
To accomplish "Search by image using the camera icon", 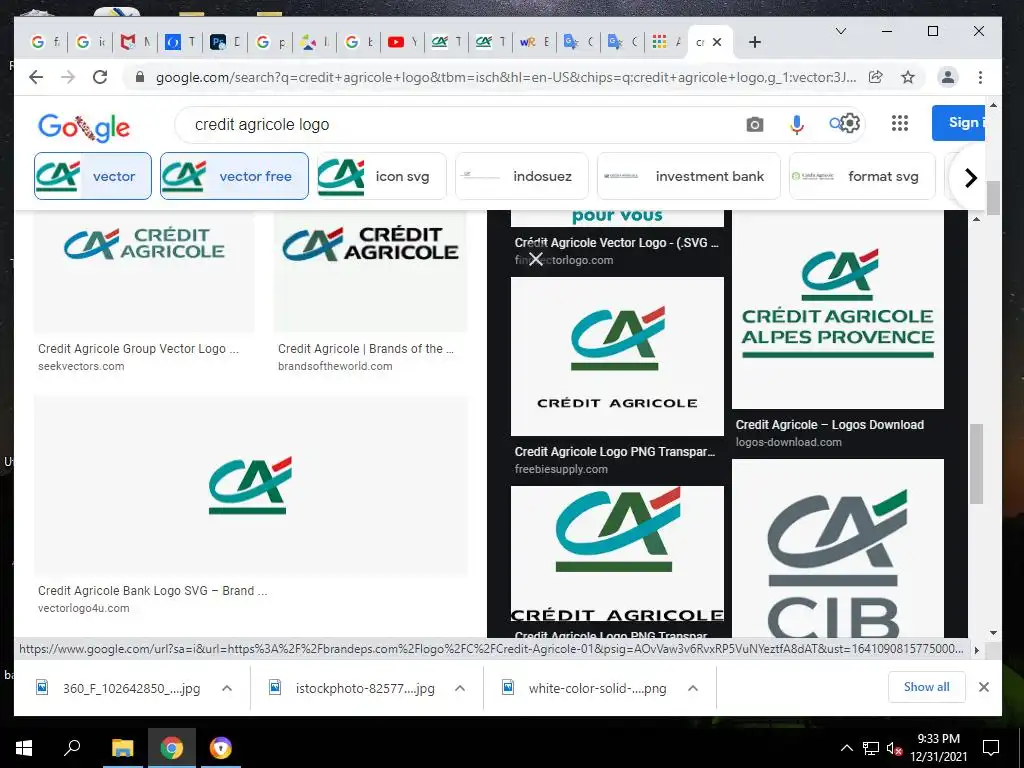I will pyautogui.click(x=754, y=124).
